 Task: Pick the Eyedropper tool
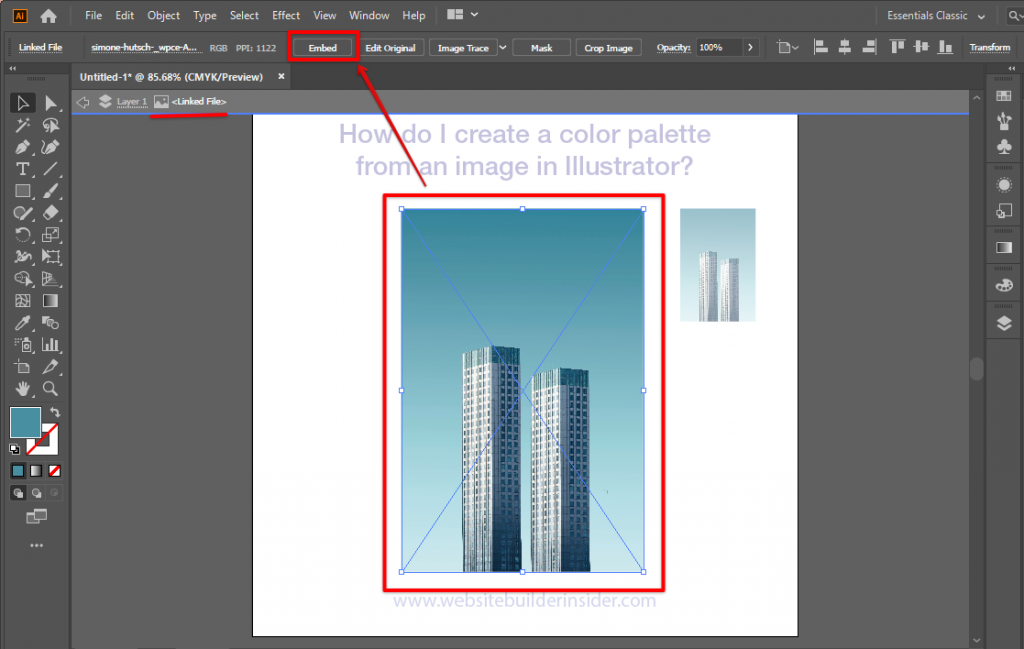22,323
